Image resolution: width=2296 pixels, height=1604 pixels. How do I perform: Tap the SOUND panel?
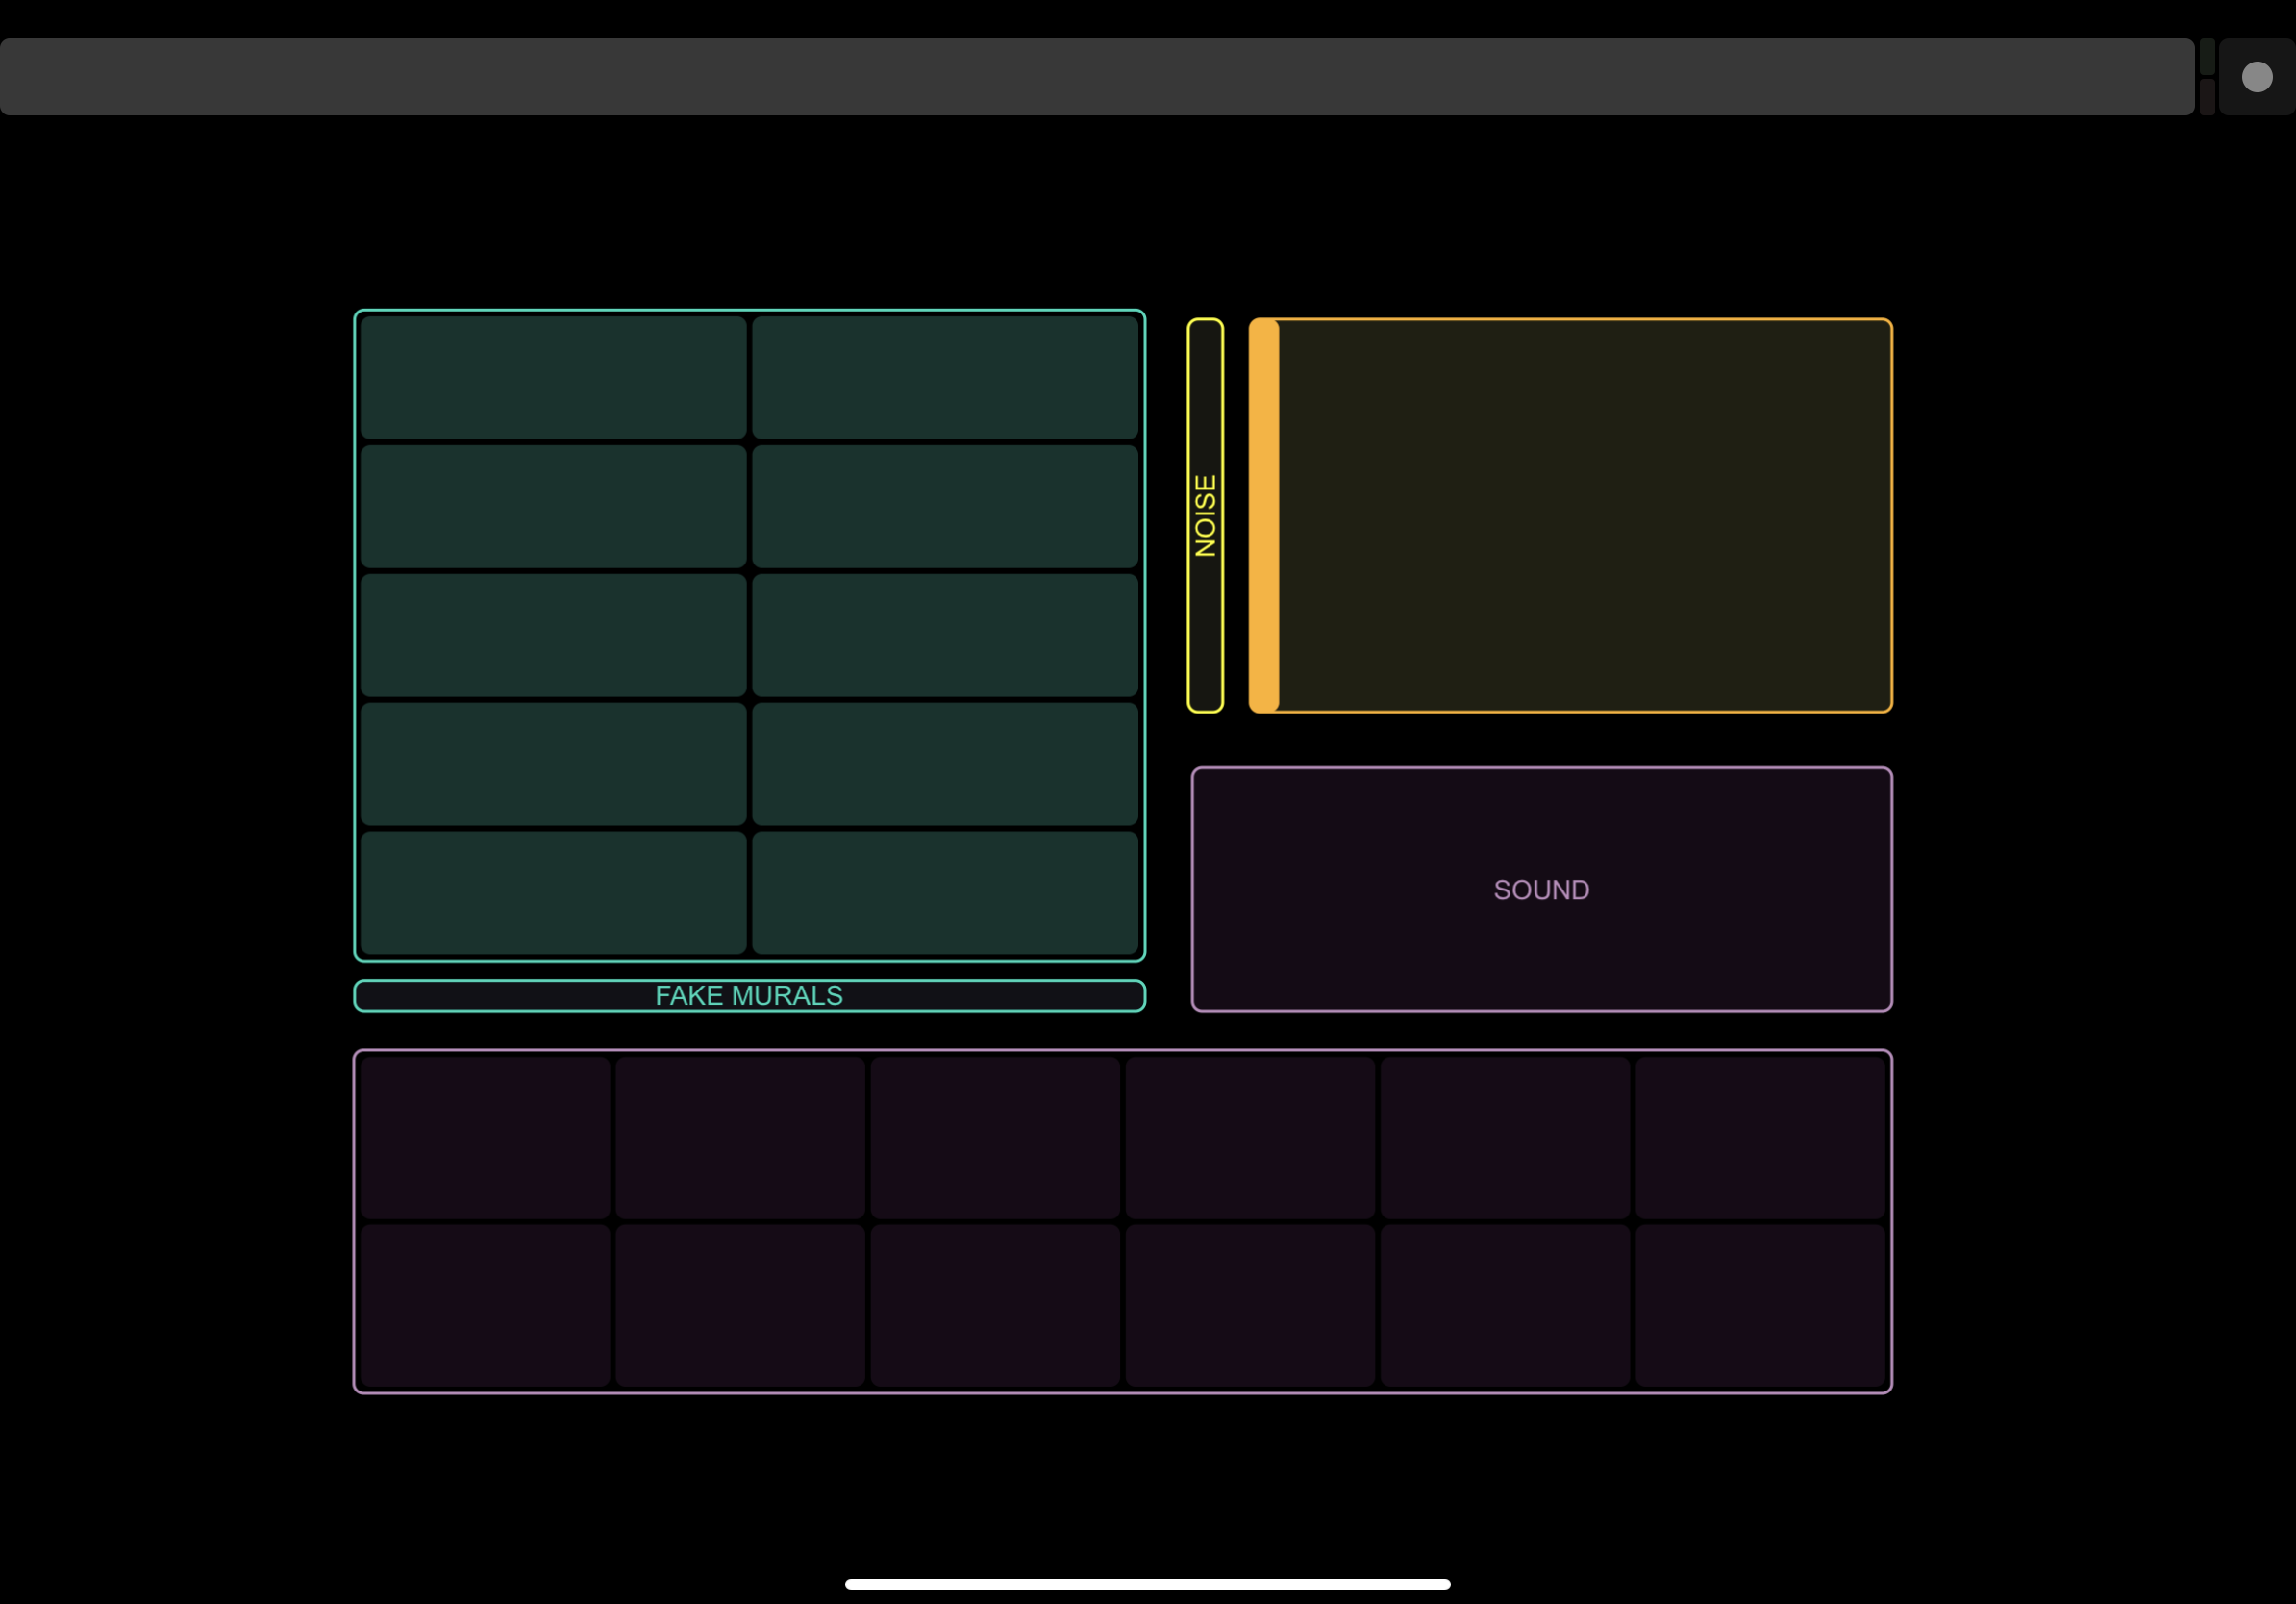click(x=1541, y=889)
